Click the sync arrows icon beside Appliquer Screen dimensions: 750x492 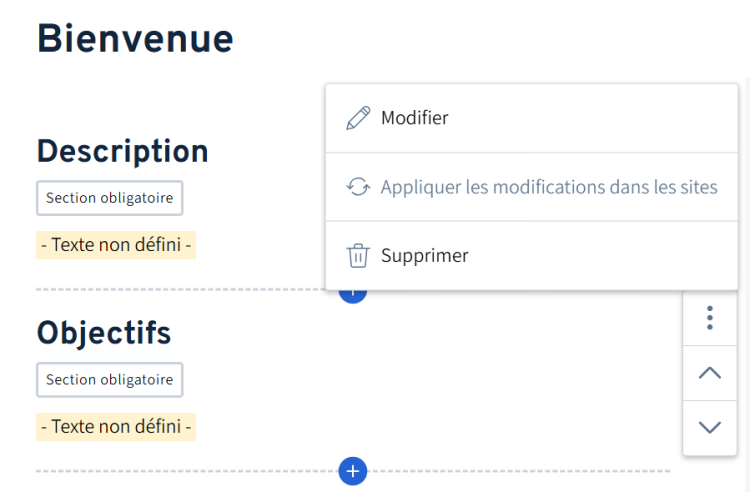(357, 187)
